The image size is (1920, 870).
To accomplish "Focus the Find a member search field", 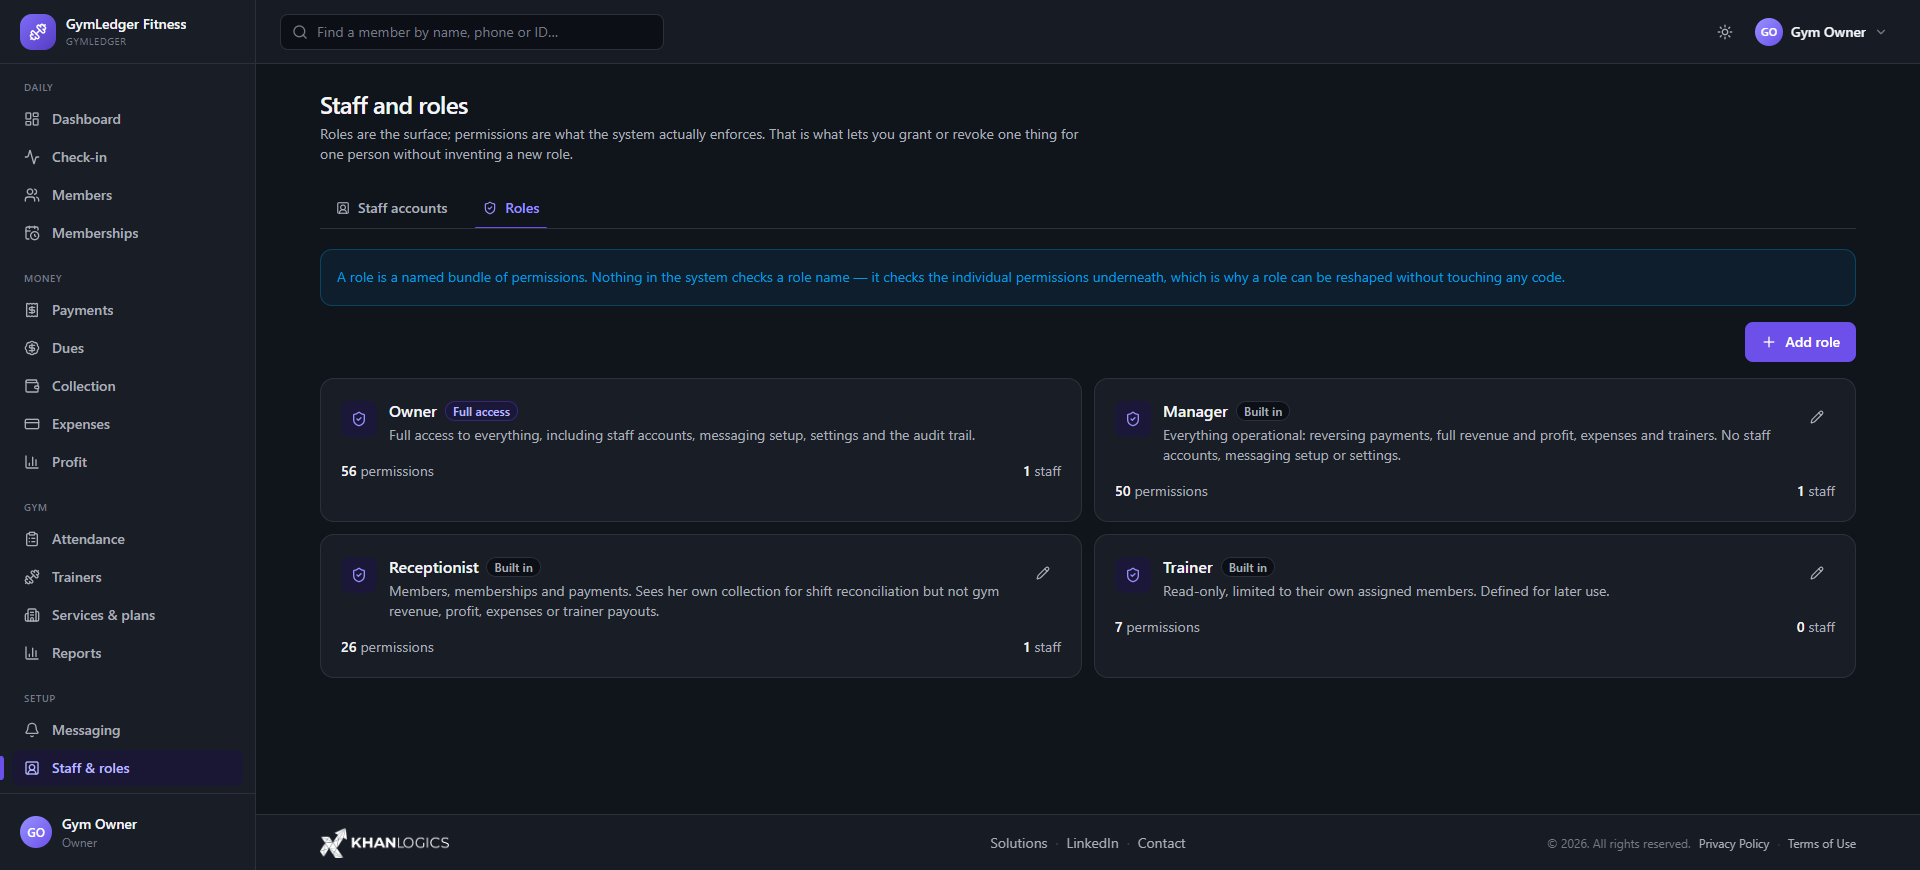I will (x=472, y=32).
